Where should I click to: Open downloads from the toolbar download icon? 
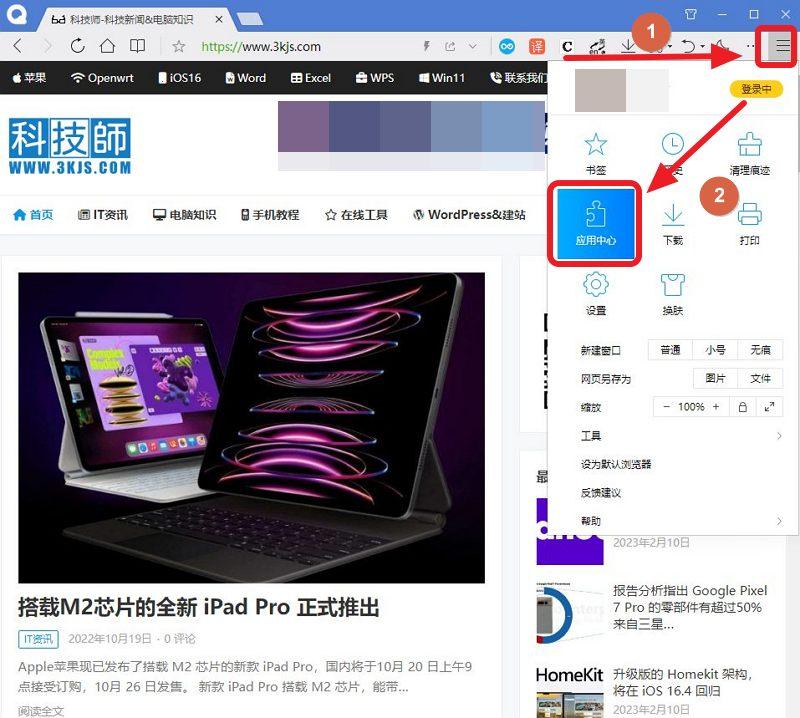click(628, 46)
